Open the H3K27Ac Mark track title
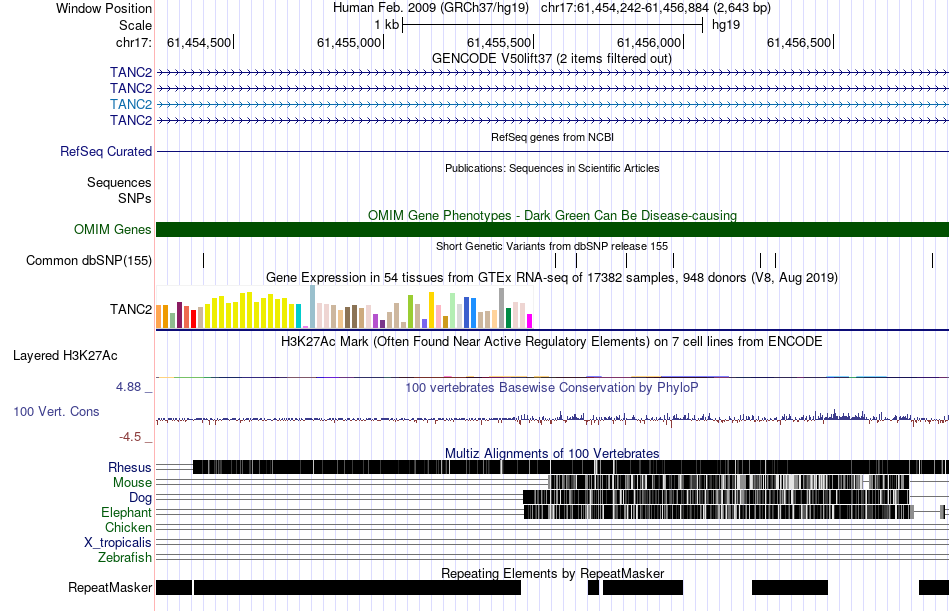Image resolution: width=950 pixels, height=611 pixels. [552, 342]
